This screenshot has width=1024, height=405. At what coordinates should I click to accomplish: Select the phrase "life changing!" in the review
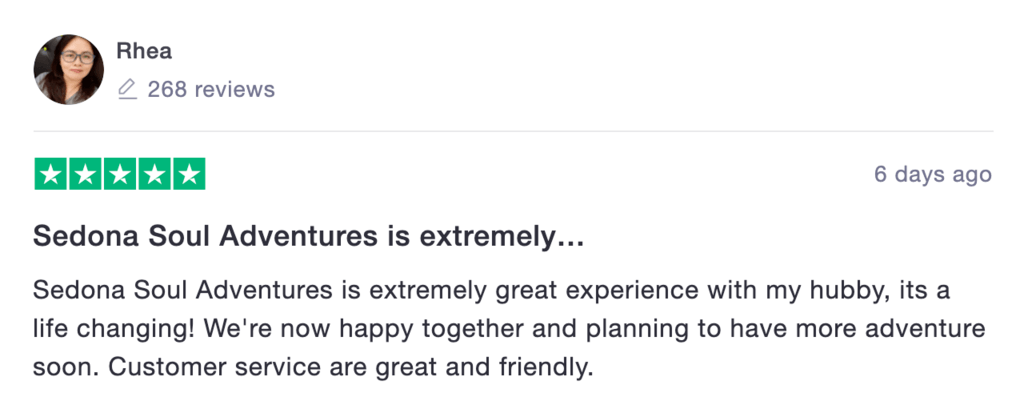tap(100, 329)
